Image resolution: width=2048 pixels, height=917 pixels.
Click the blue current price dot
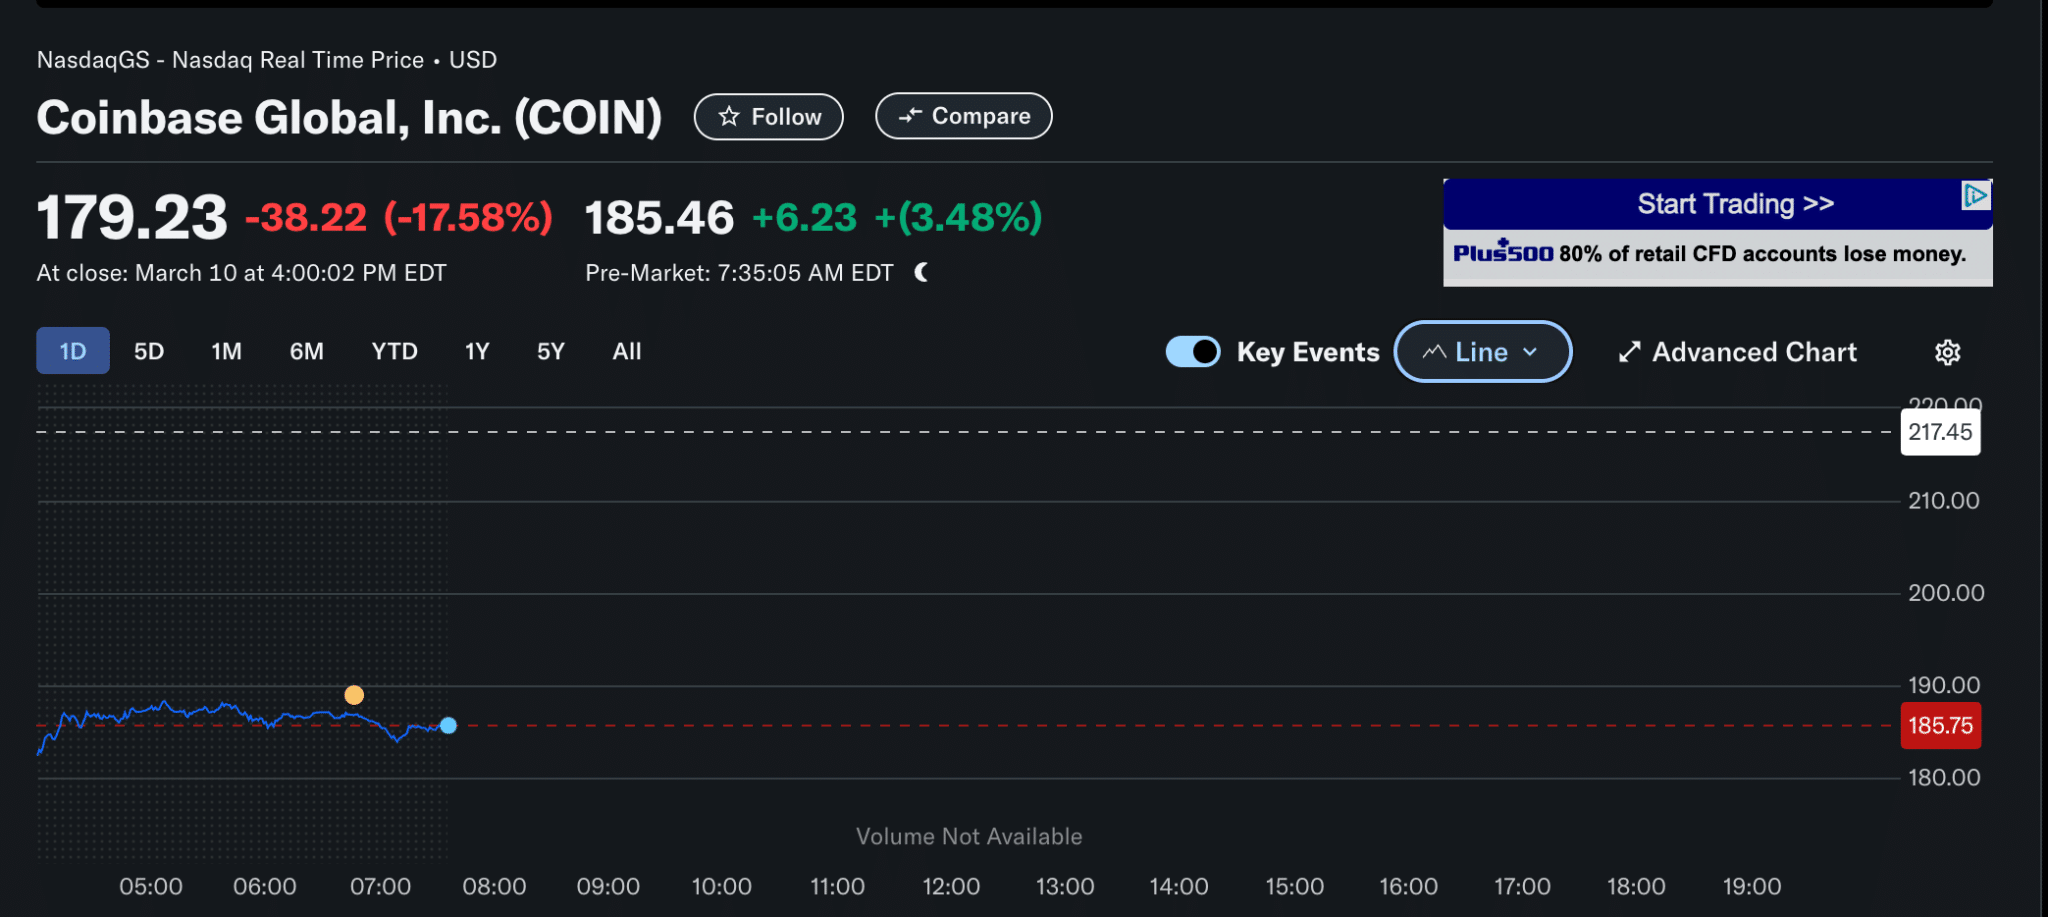pos(448,726)
